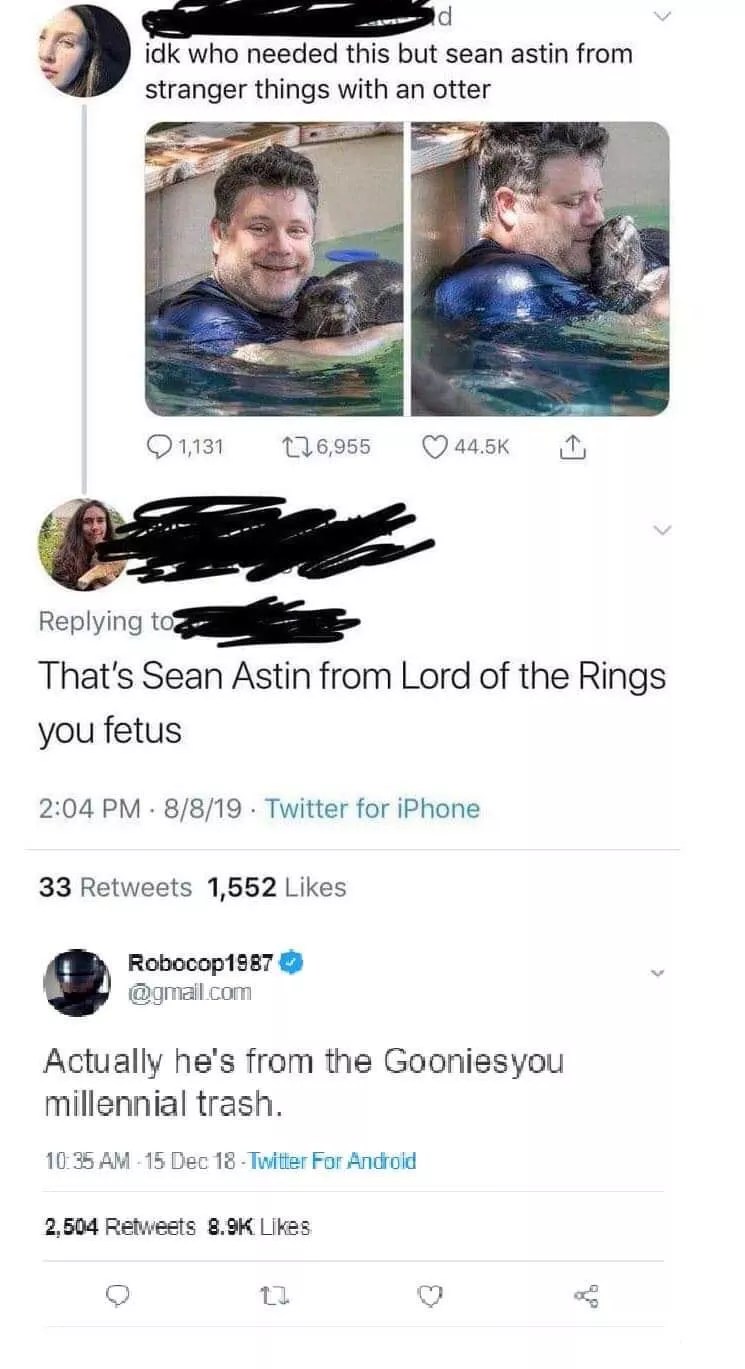View the 1,552 Likes list

(x=277, y=887)
